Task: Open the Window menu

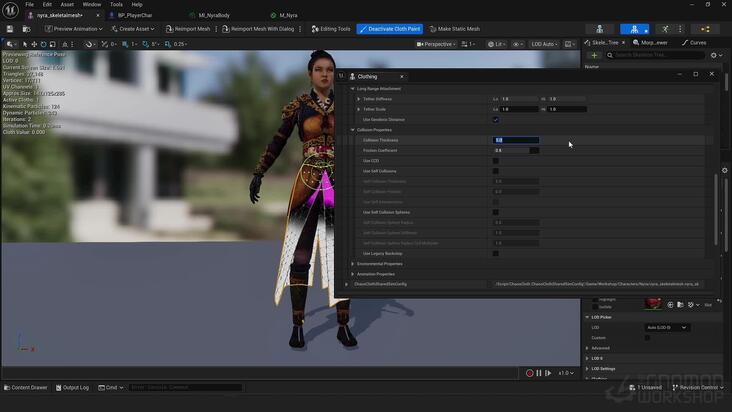Action: coord(91,4)
